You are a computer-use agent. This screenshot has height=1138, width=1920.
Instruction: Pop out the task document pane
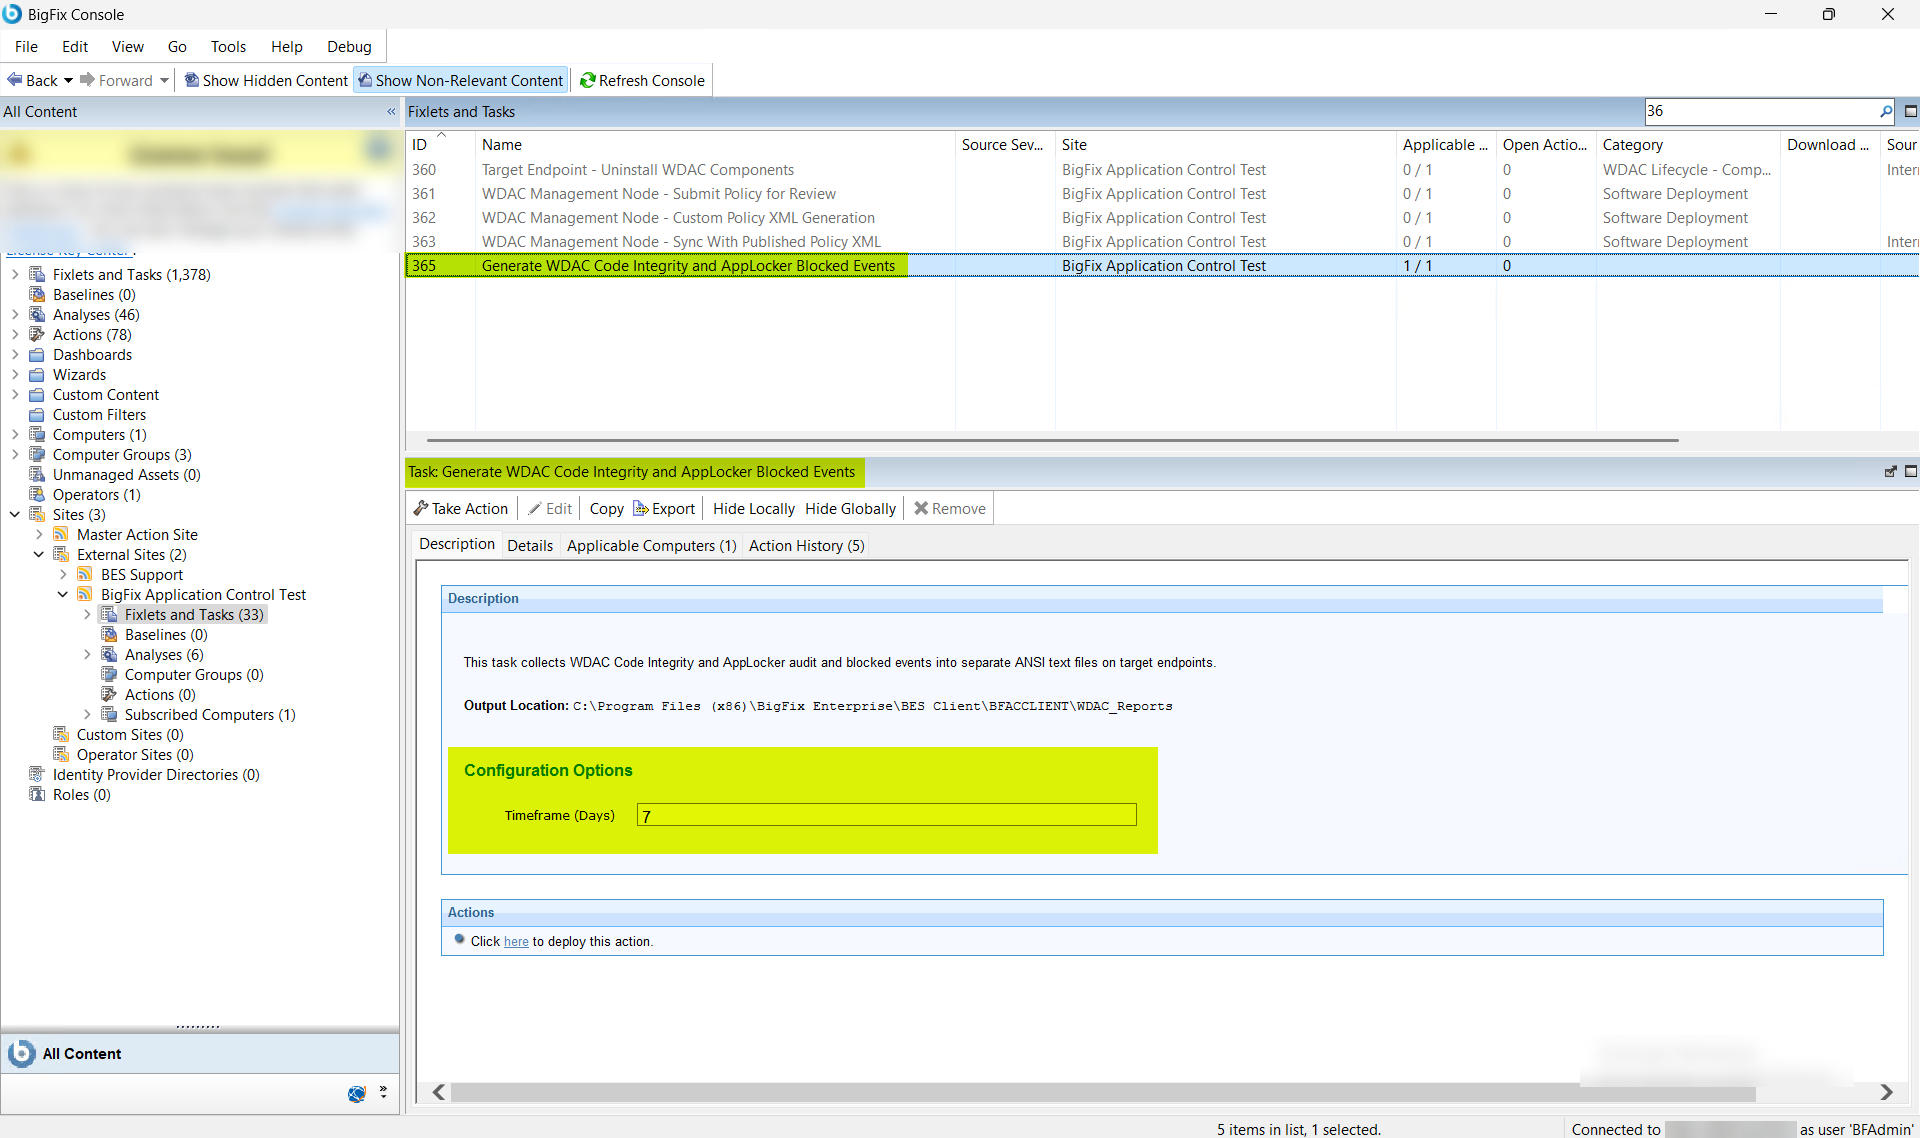click(1890, 471)
